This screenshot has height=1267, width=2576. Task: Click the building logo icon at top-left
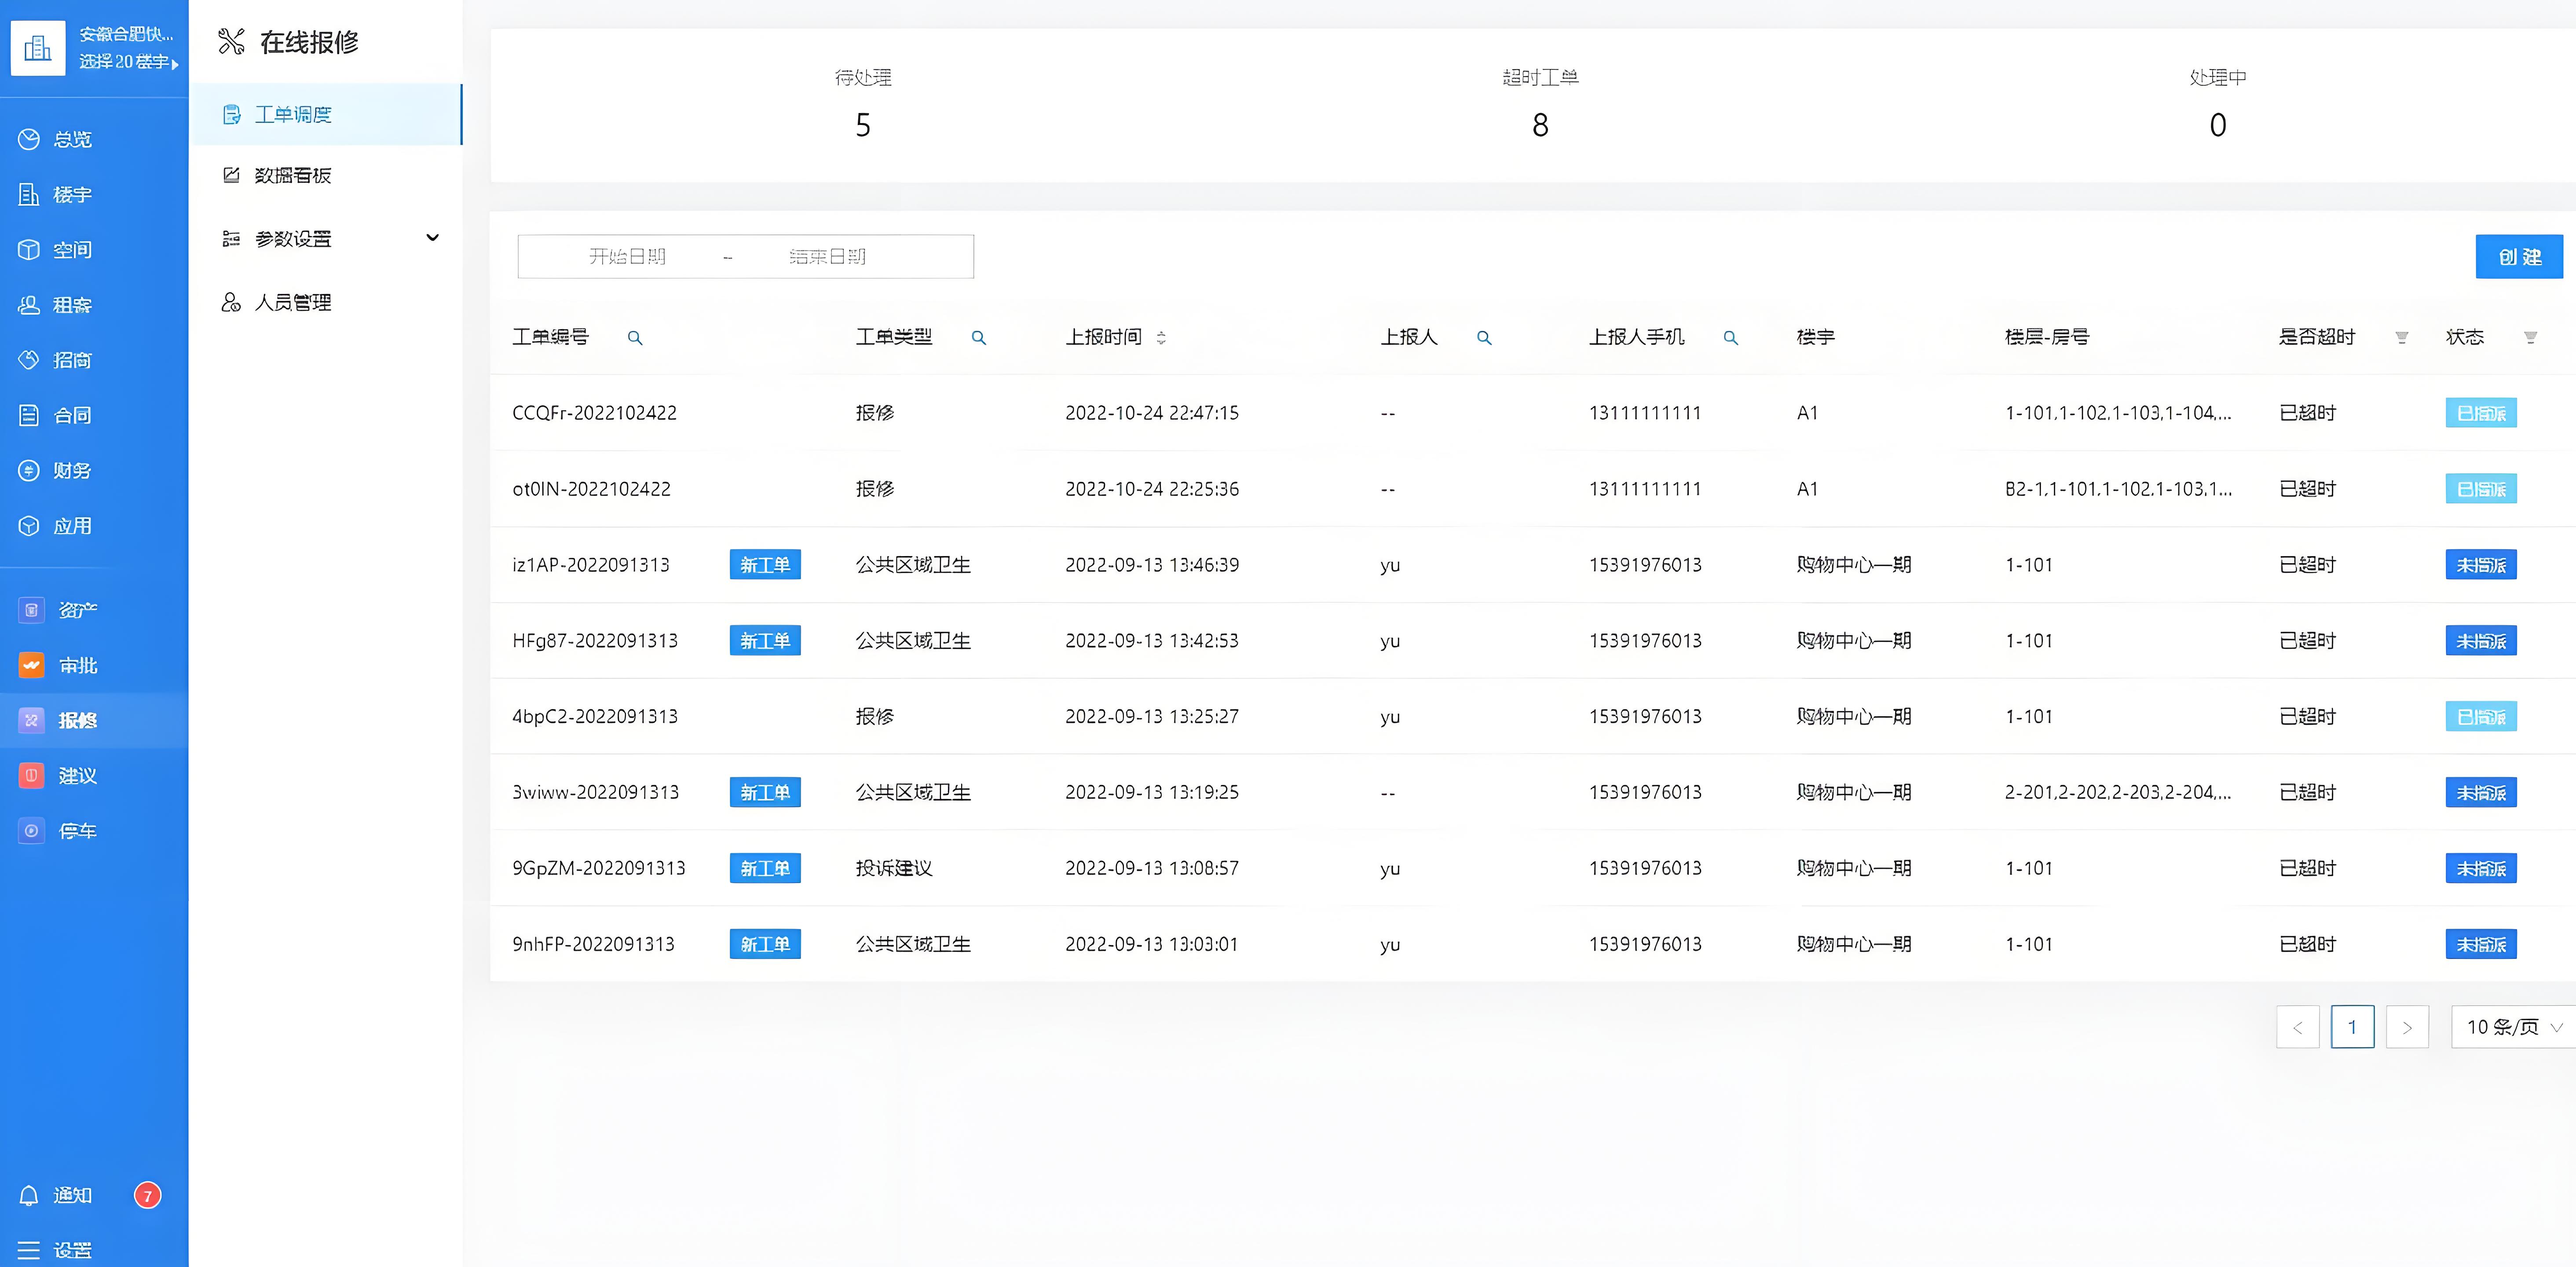coord(38,47)
